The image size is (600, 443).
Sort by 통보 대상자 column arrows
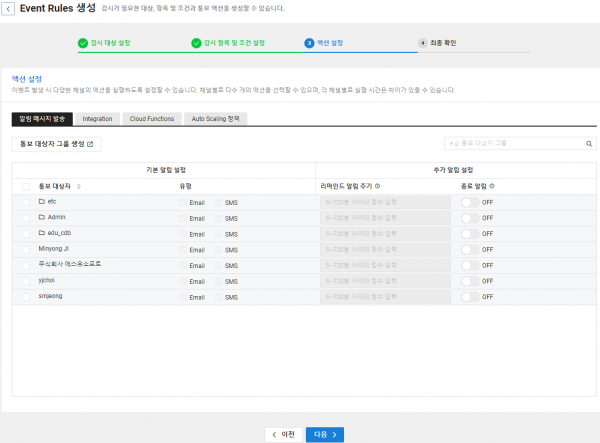pos(79,187)
